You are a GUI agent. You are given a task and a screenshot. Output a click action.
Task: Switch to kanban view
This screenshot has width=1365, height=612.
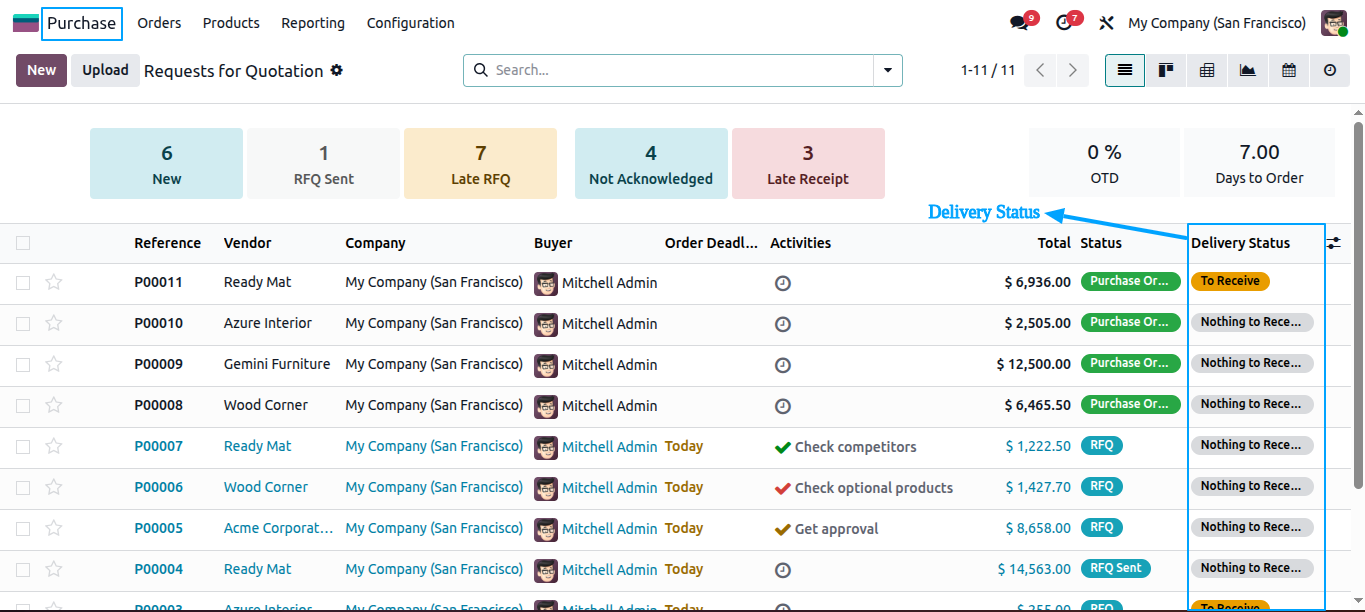point(1166,70)
